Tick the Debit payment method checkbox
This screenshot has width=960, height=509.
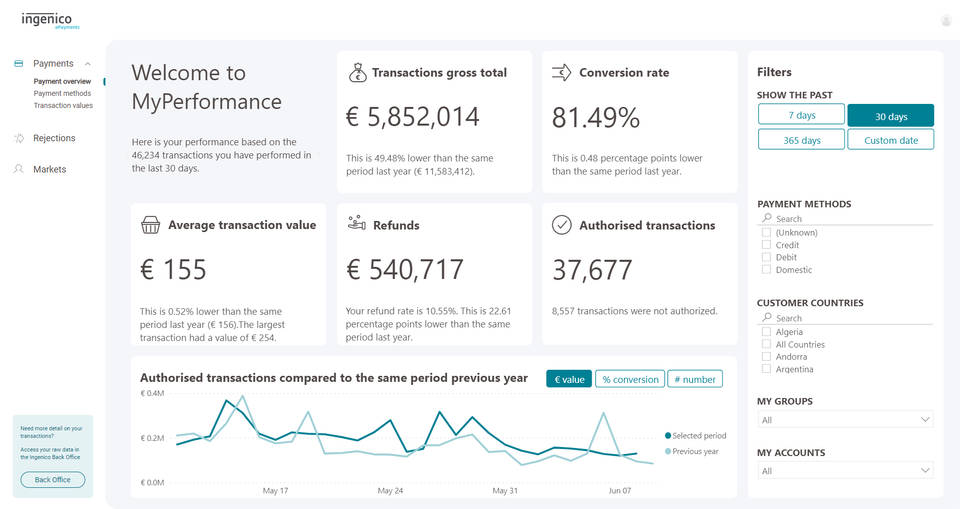click(x=766, y=257)
